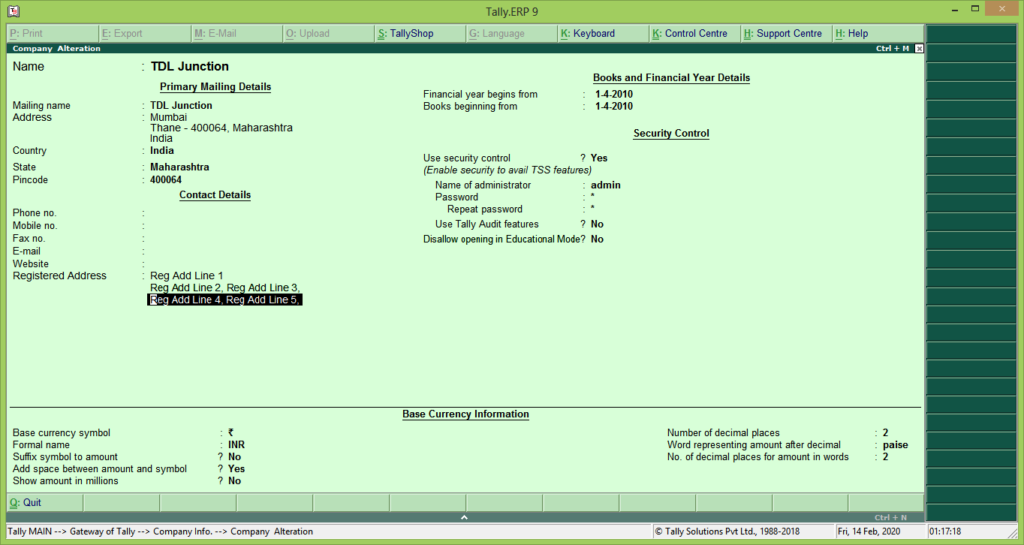Open the Help button in top bar
This screenshot has width=1024, height=545.
pyautogui.click(x=878, y=33)
